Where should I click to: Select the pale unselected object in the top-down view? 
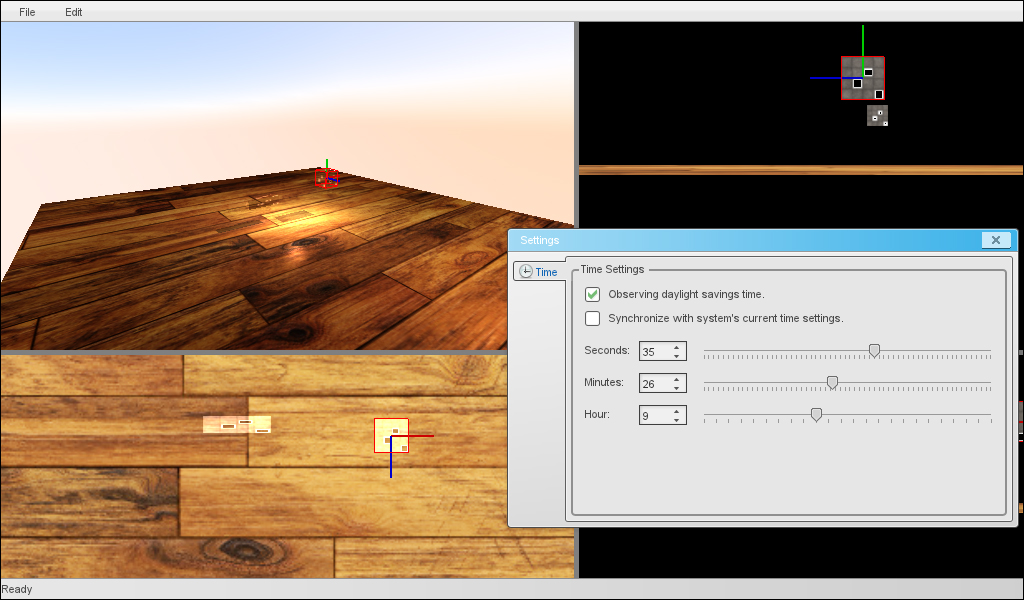click(x=237, y=424)
